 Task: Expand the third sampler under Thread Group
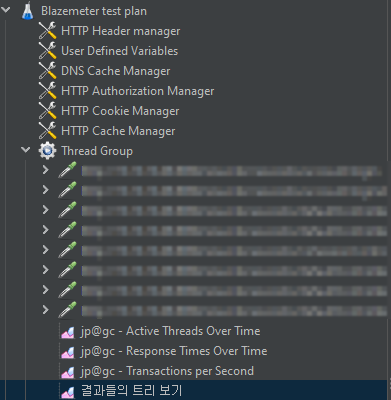pyautogui.click(x=46, y=210)
